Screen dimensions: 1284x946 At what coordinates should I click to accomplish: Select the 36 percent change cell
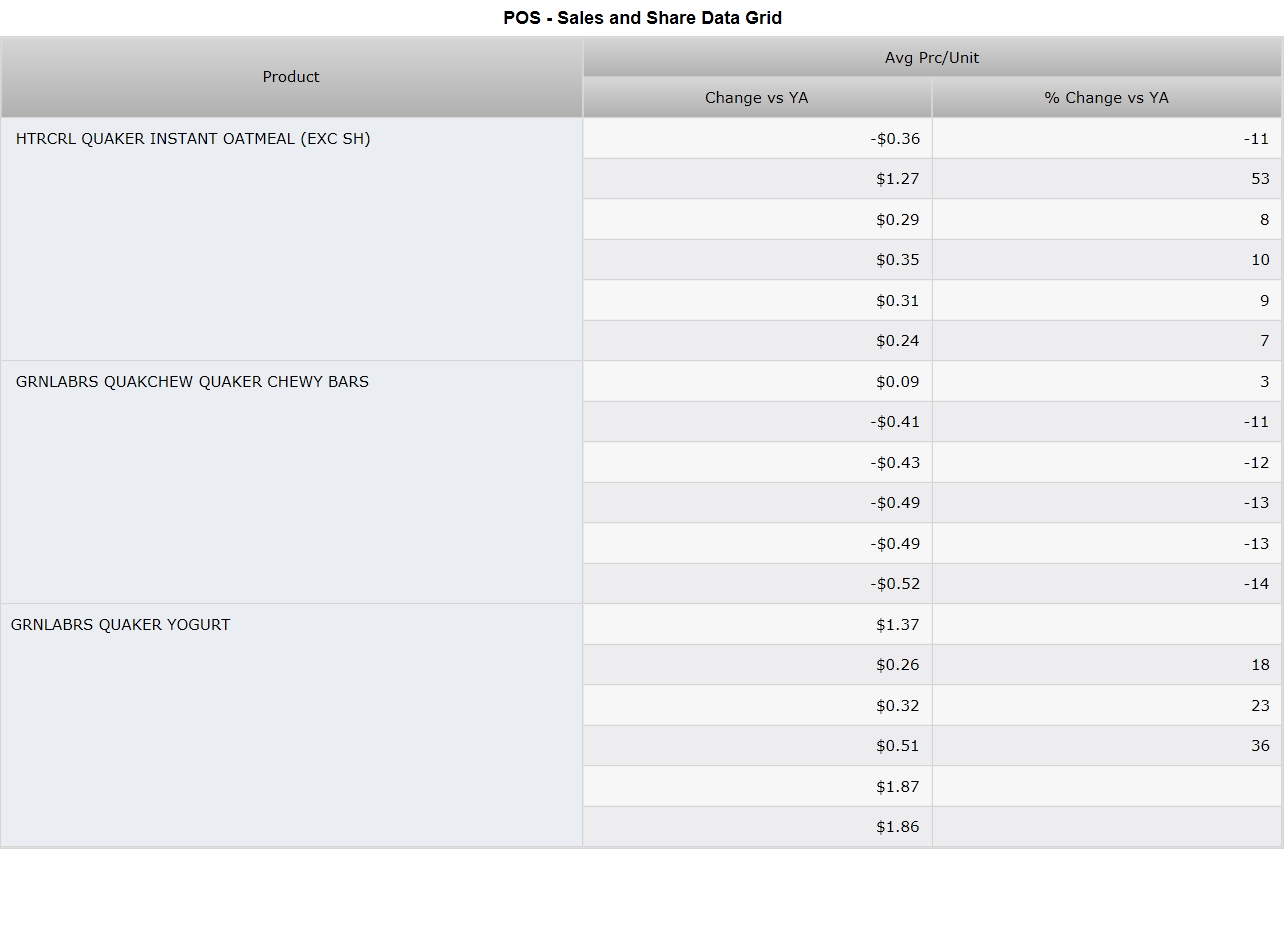[x=1107, y=746]
